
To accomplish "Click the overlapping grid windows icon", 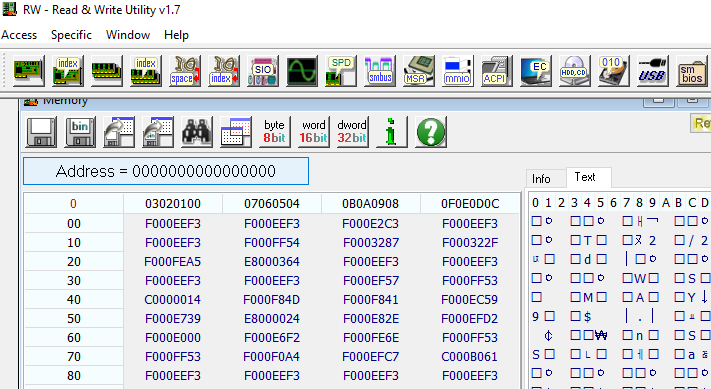I will 236,132.
